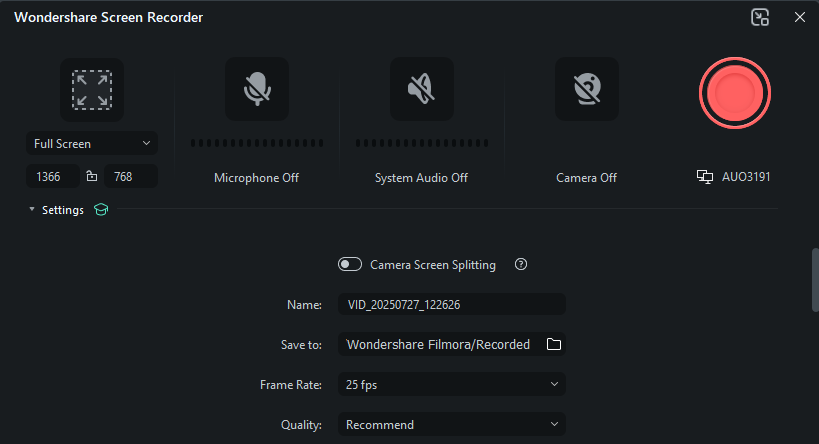Edit the Name field VID_20250727_122626
The height and width of the screenshot is (444, 819).
coord(452,305)
